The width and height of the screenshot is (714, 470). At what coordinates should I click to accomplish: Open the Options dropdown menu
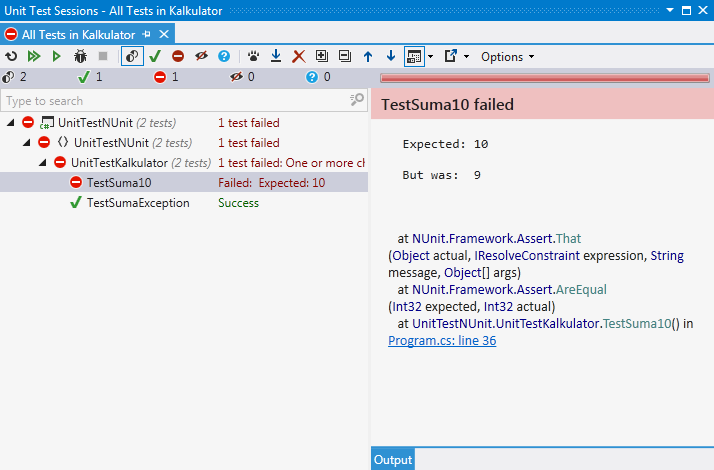click(x=507, y=57)
